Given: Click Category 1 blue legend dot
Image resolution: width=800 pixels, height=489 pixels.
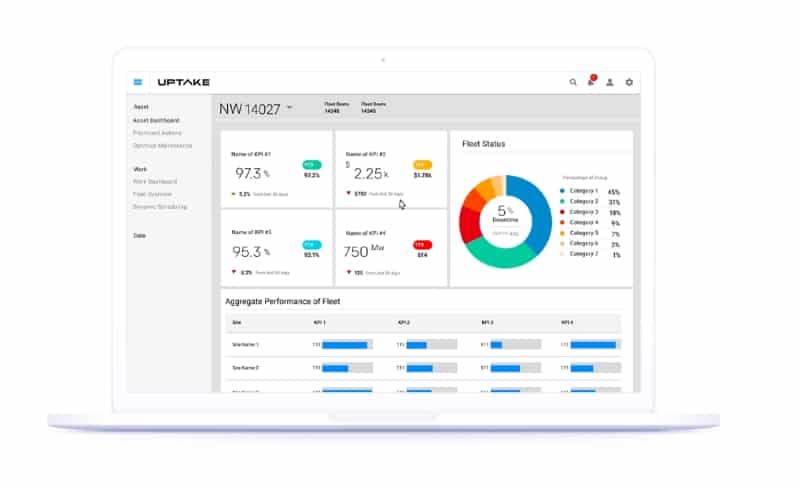Looking at the screenshot, I should (562, 191).
